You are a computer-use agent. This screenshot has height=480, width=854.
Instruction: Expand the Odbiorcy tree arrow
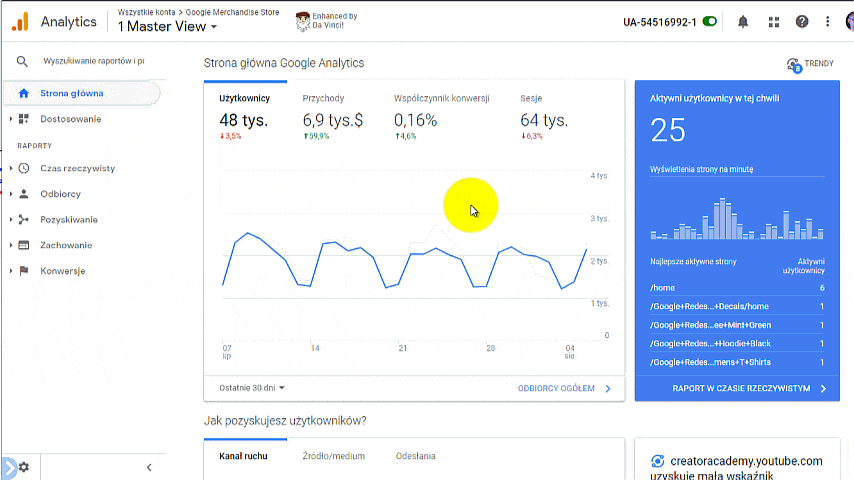(x=10, y=194)
